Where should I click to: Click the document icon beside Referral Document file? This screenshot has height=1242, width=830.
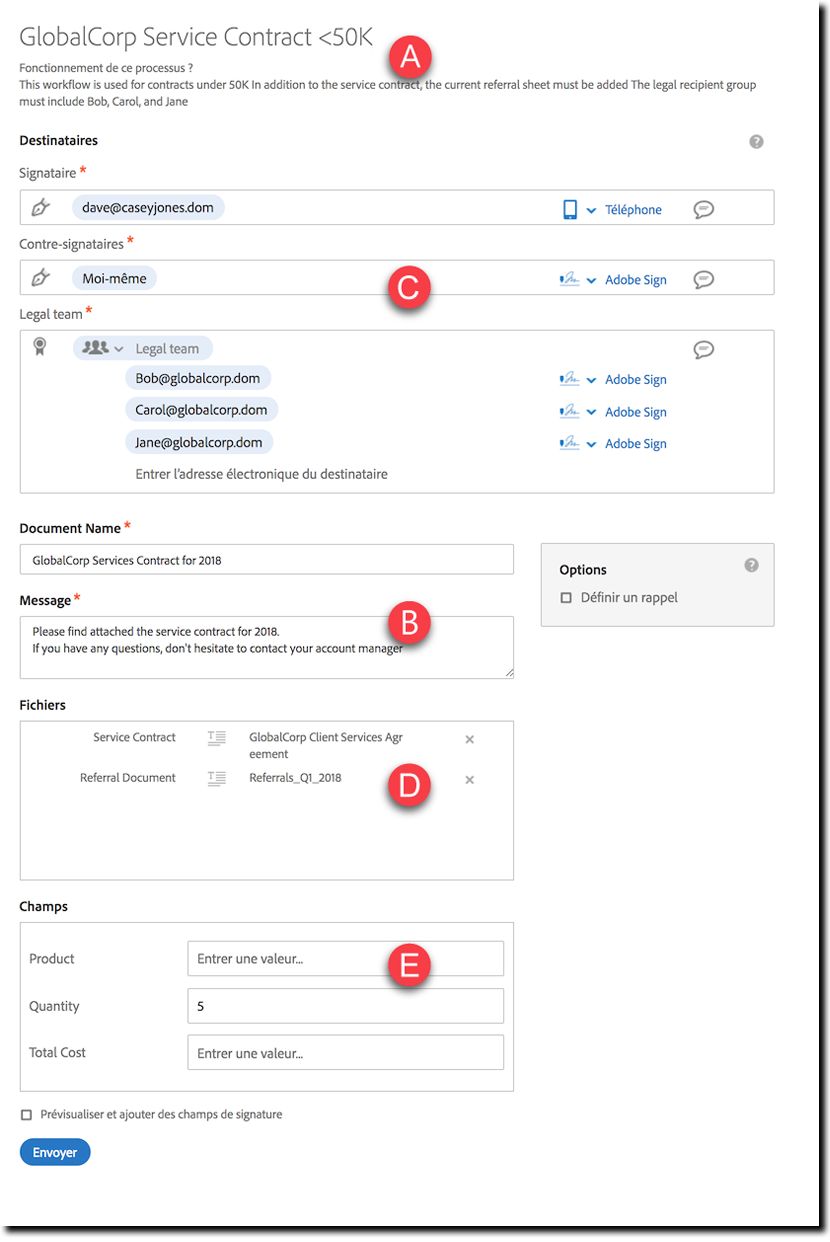click(x=217, y=778)
